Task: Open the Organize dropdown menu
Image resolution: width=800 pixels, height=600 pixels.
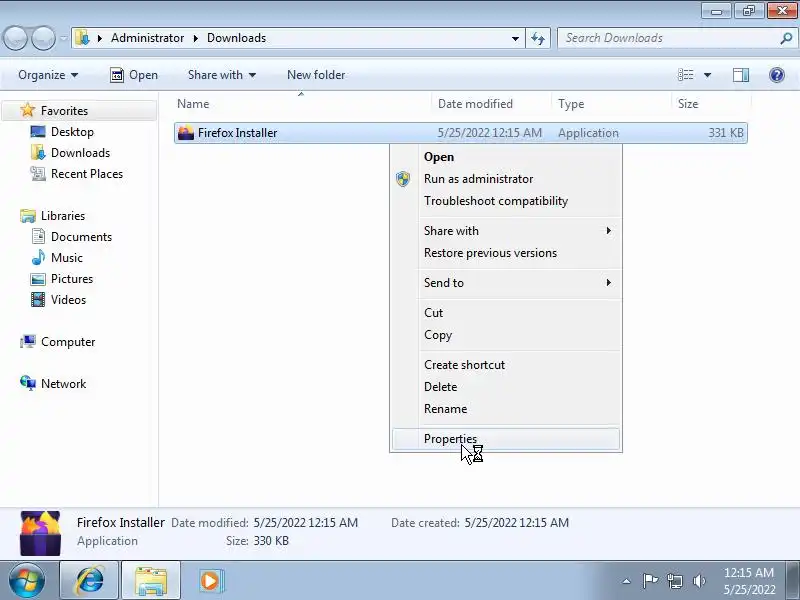Action: click(48, 75)
